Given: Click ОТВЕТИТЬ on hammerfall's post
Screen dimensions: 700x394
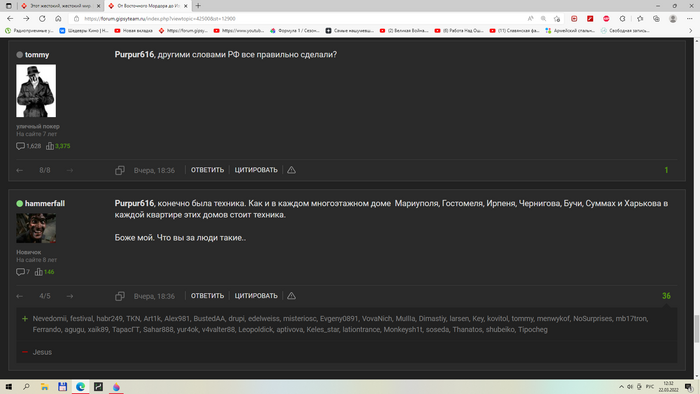Looking at the screenshot, I should 208,296.
